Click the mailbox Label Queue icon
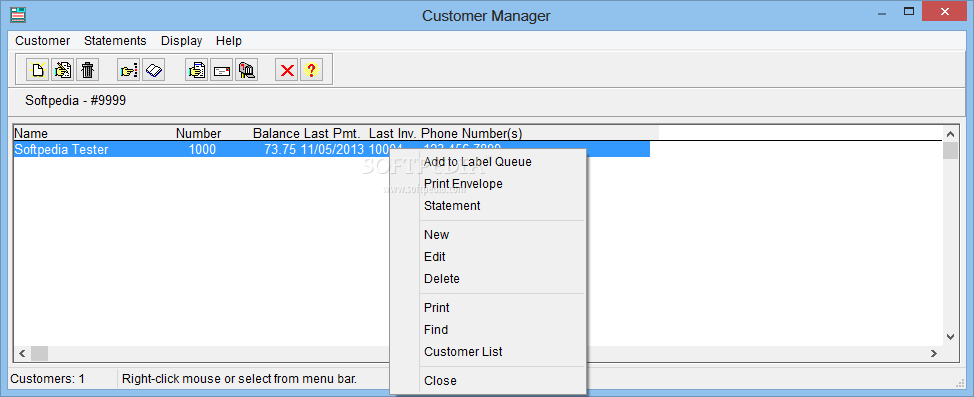The image size is (974, 397). pos(247,70)
